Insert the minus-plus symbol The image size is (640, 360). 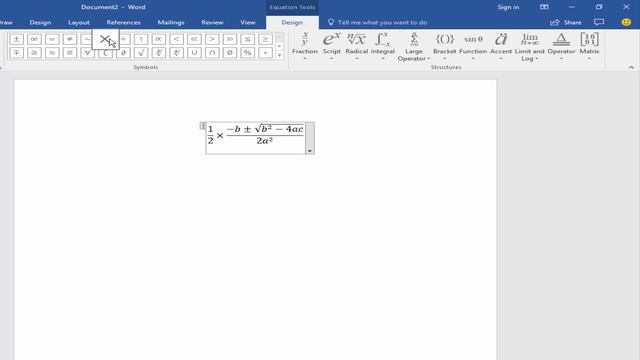[16, 53]
